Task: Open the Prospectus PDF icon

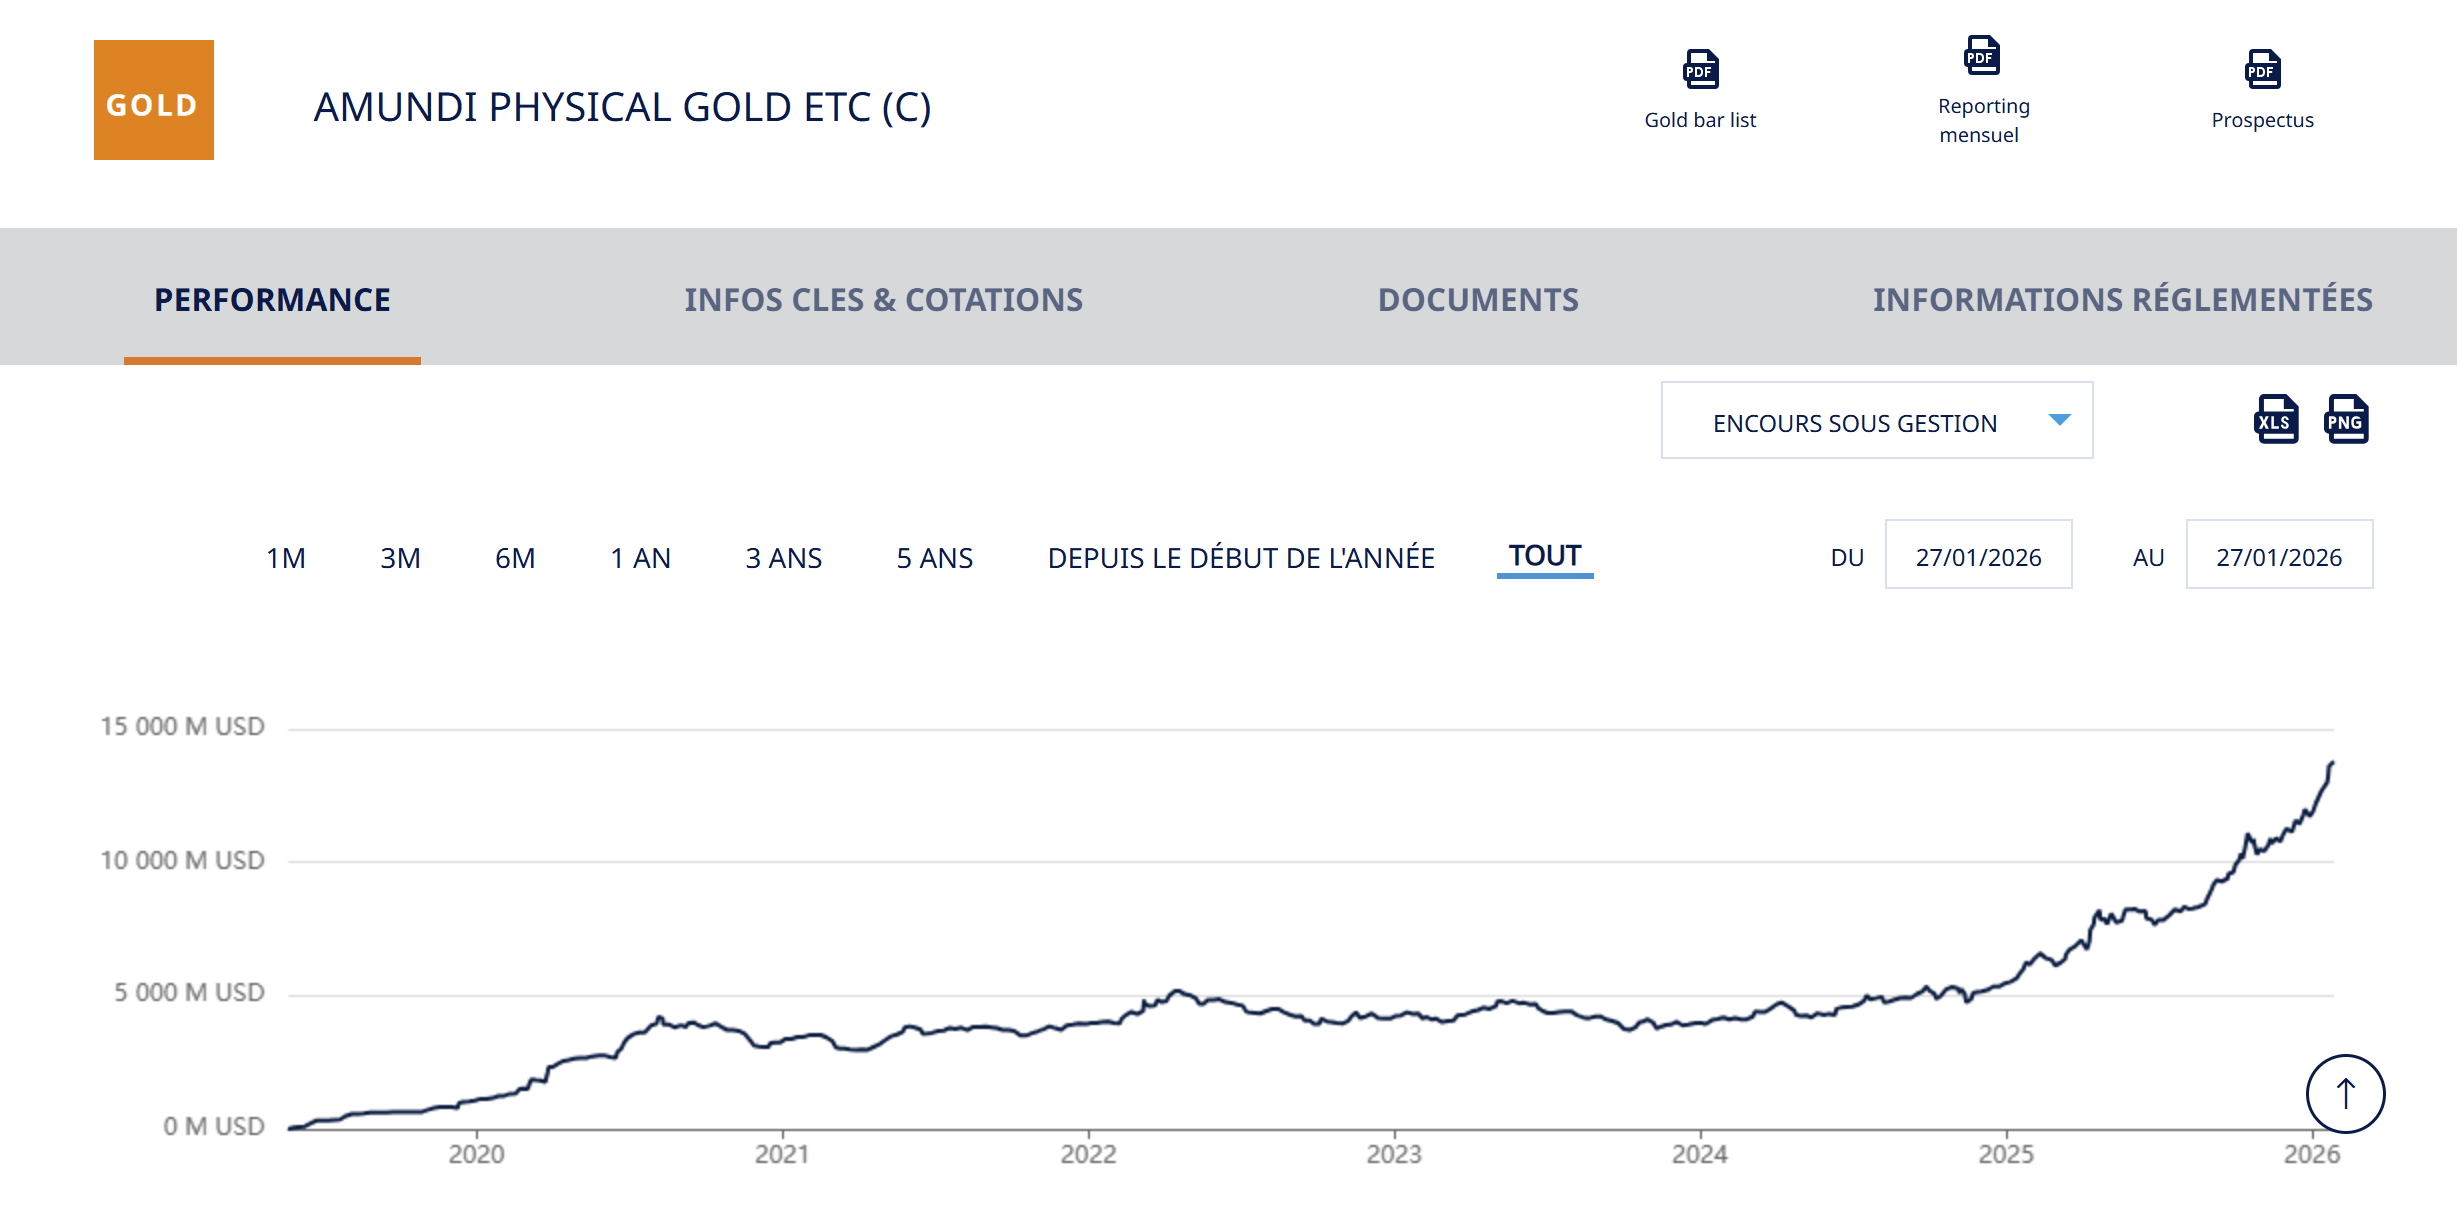Action: coord(2262,70)
